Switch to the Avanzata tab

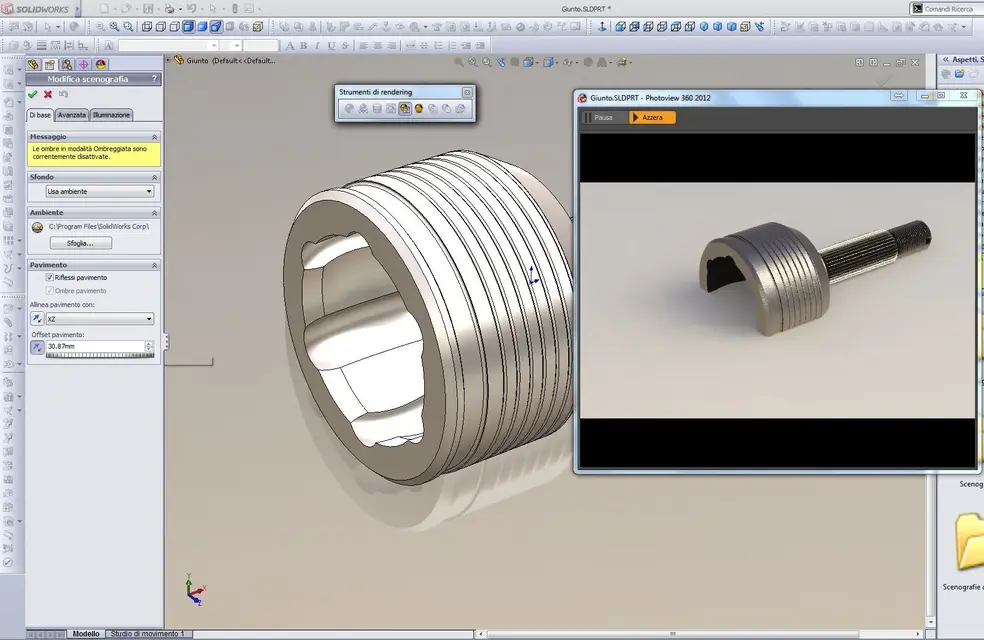tap(72, 115)
